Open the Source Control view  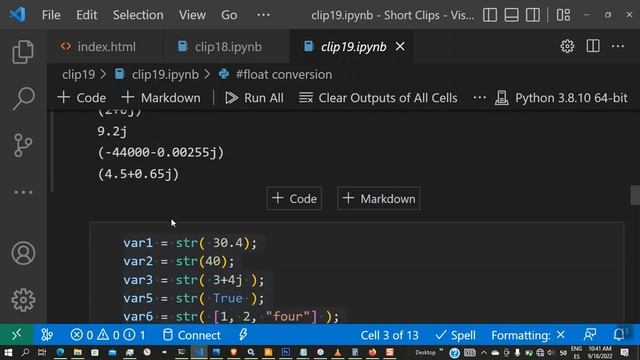tap(23, 145)
